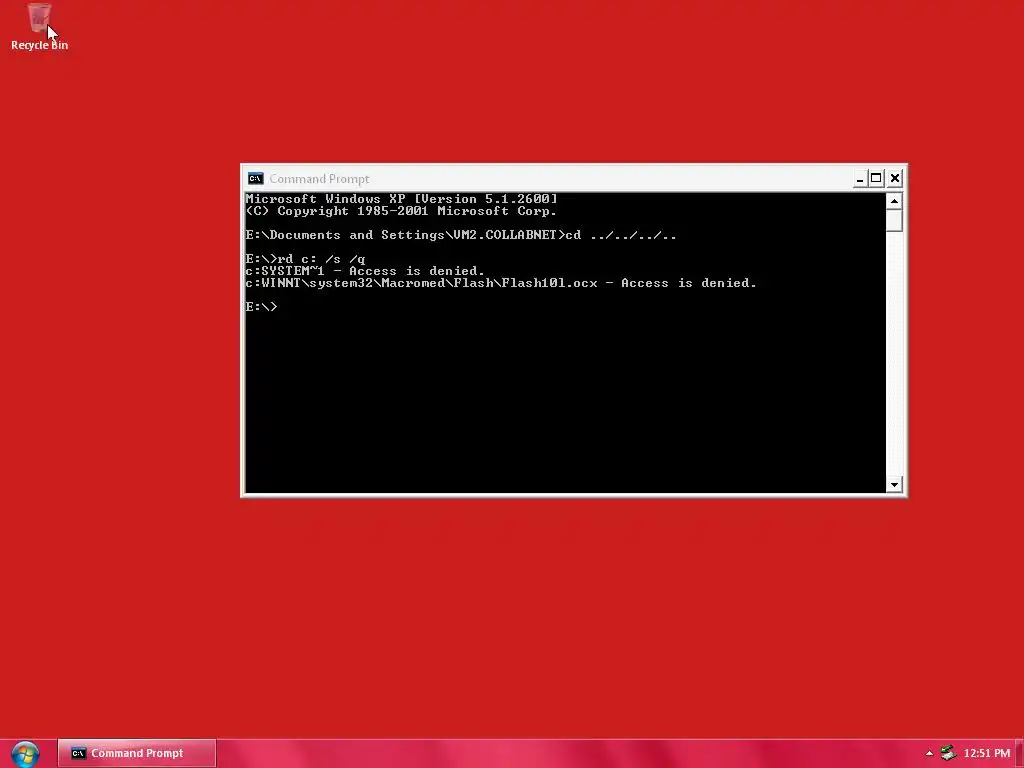
Task: Click 'c:SYSTEM~1 - Access is denied.' line
Action: point(365,271)
